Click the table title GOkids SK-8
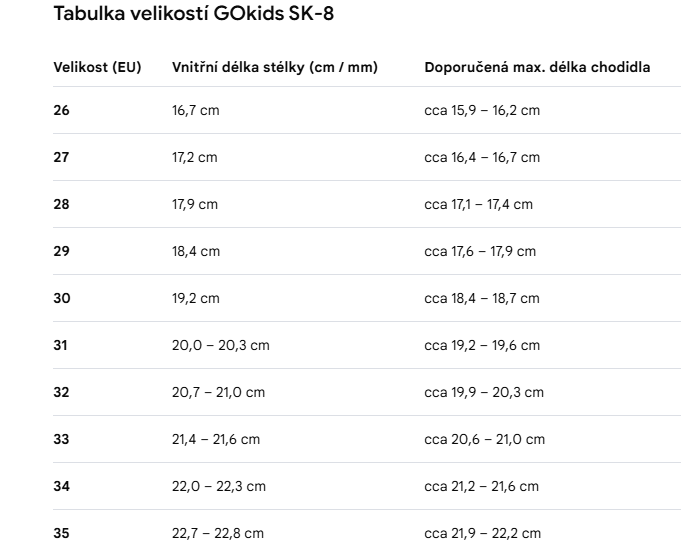Screen dimensions: 695x553 coord(193,13)
